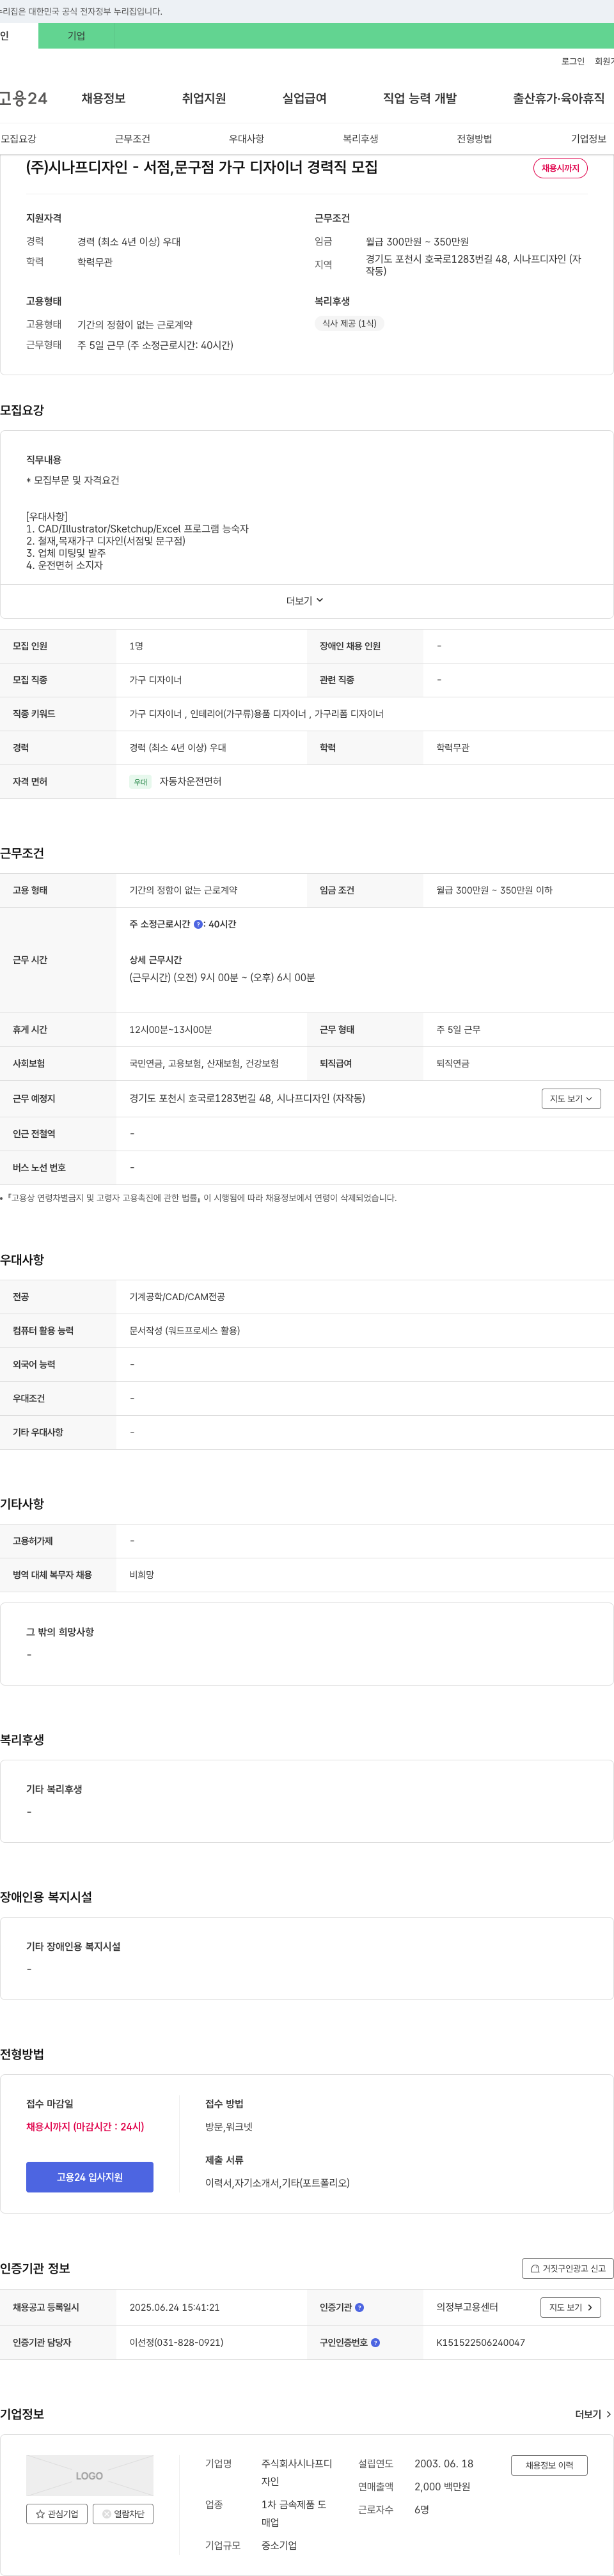Click the 주식회사시나프디자인 company name
This screenshot has width=614, height=2576.
[297, 2473]
